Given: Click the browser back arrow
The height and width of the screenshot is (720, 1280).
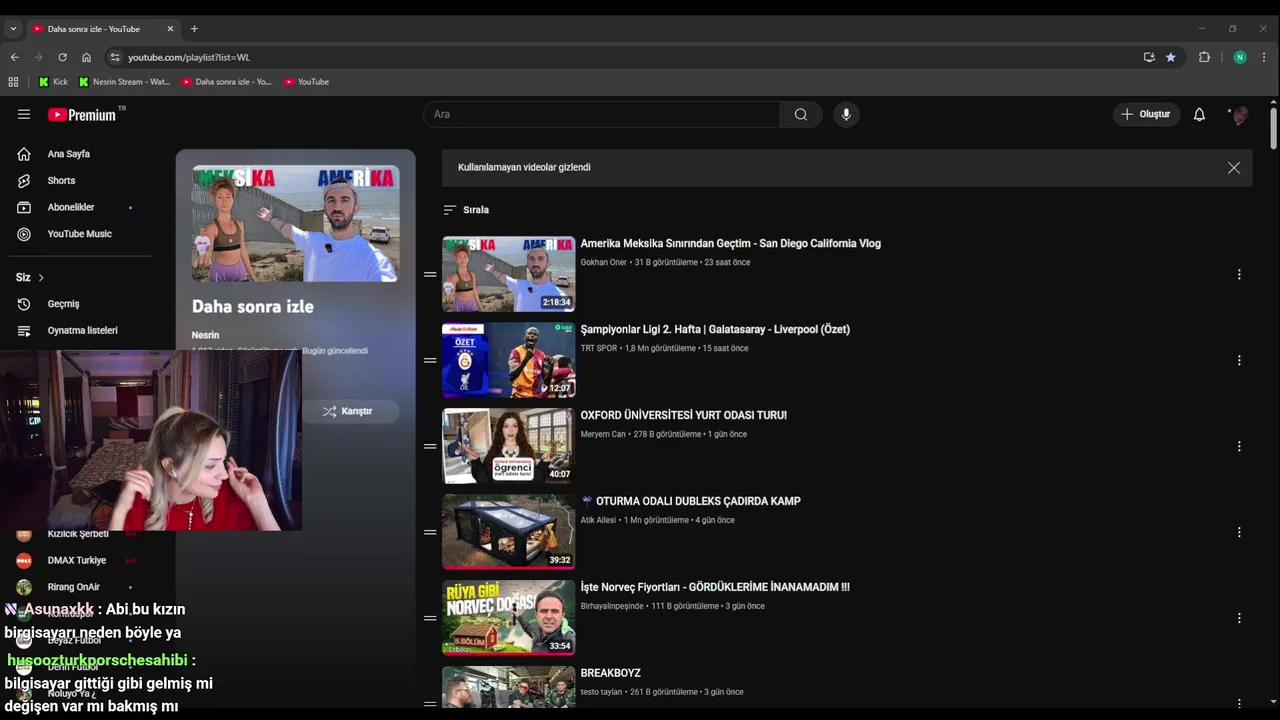Looking at the screenshot, I should [14, 57].
